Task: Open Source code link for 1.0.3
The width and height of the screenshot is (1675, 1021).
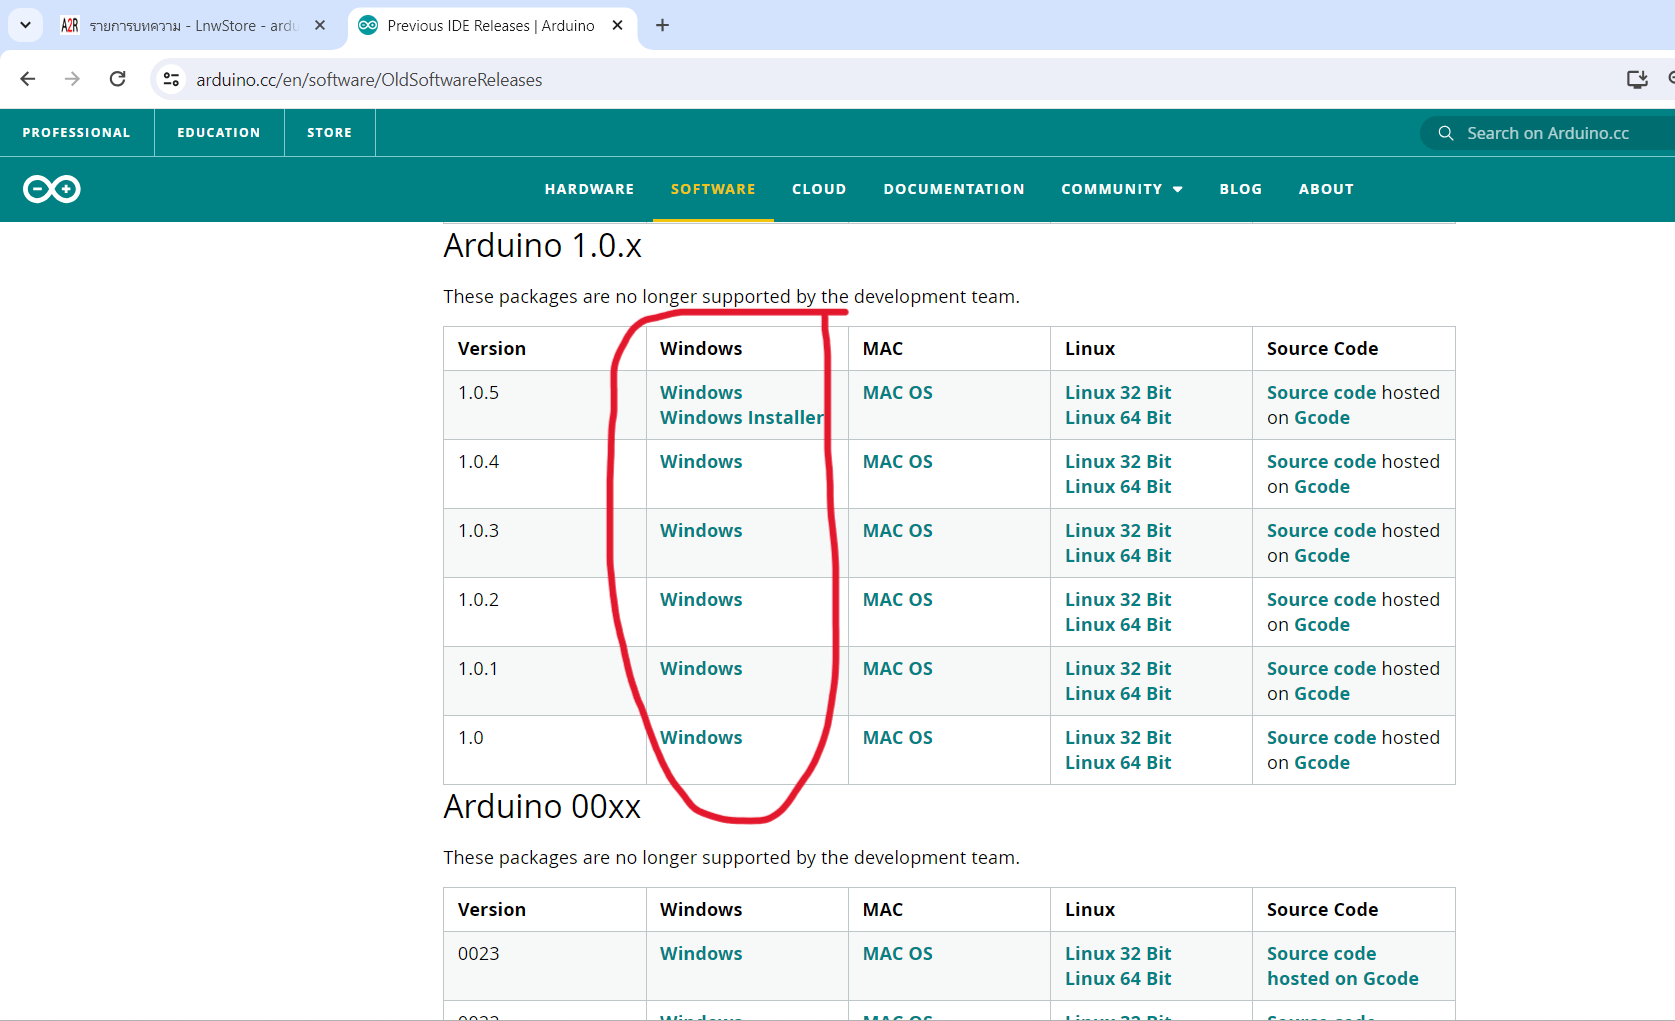Action: pos(1321,531)
